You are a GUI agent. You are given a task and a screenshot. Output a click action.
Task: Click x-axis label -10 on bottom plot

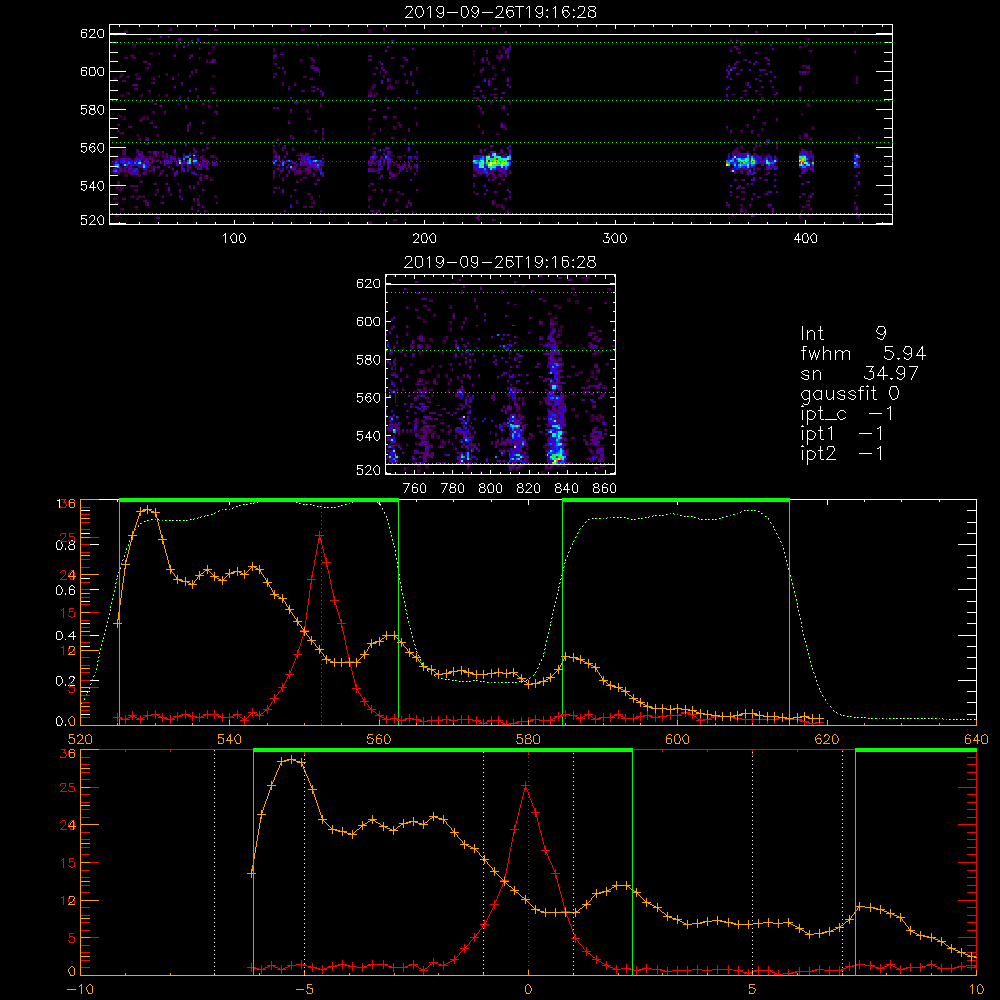tap(80, 990)
